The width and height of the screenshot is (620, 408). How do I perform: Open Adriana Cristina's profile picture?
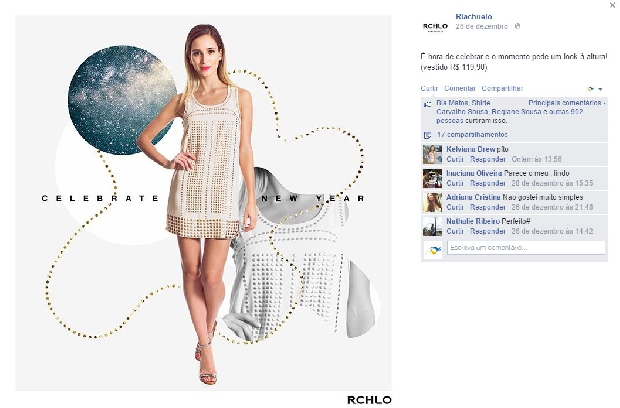pos(432,202)
